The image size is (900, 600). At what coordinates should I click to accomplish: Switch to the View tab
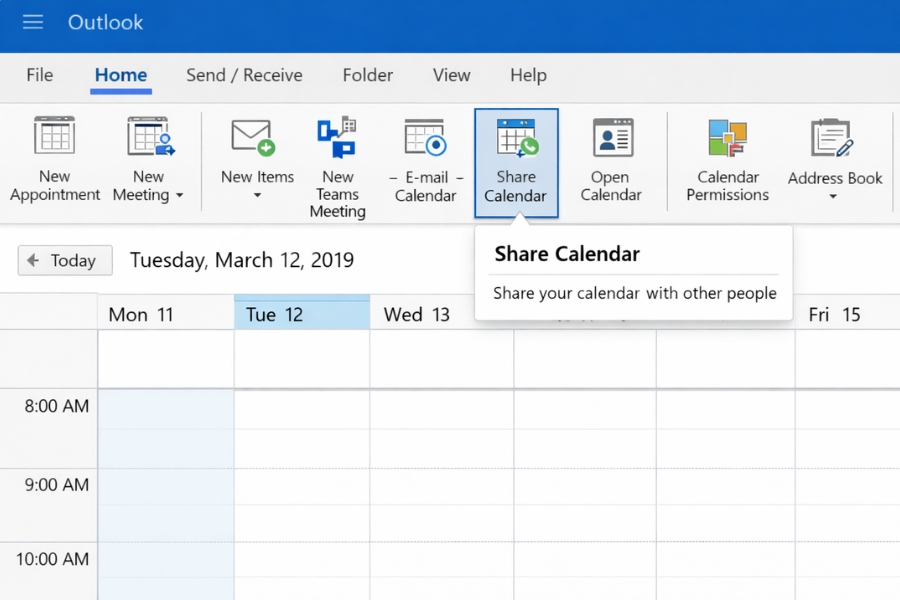click(451, 75)
